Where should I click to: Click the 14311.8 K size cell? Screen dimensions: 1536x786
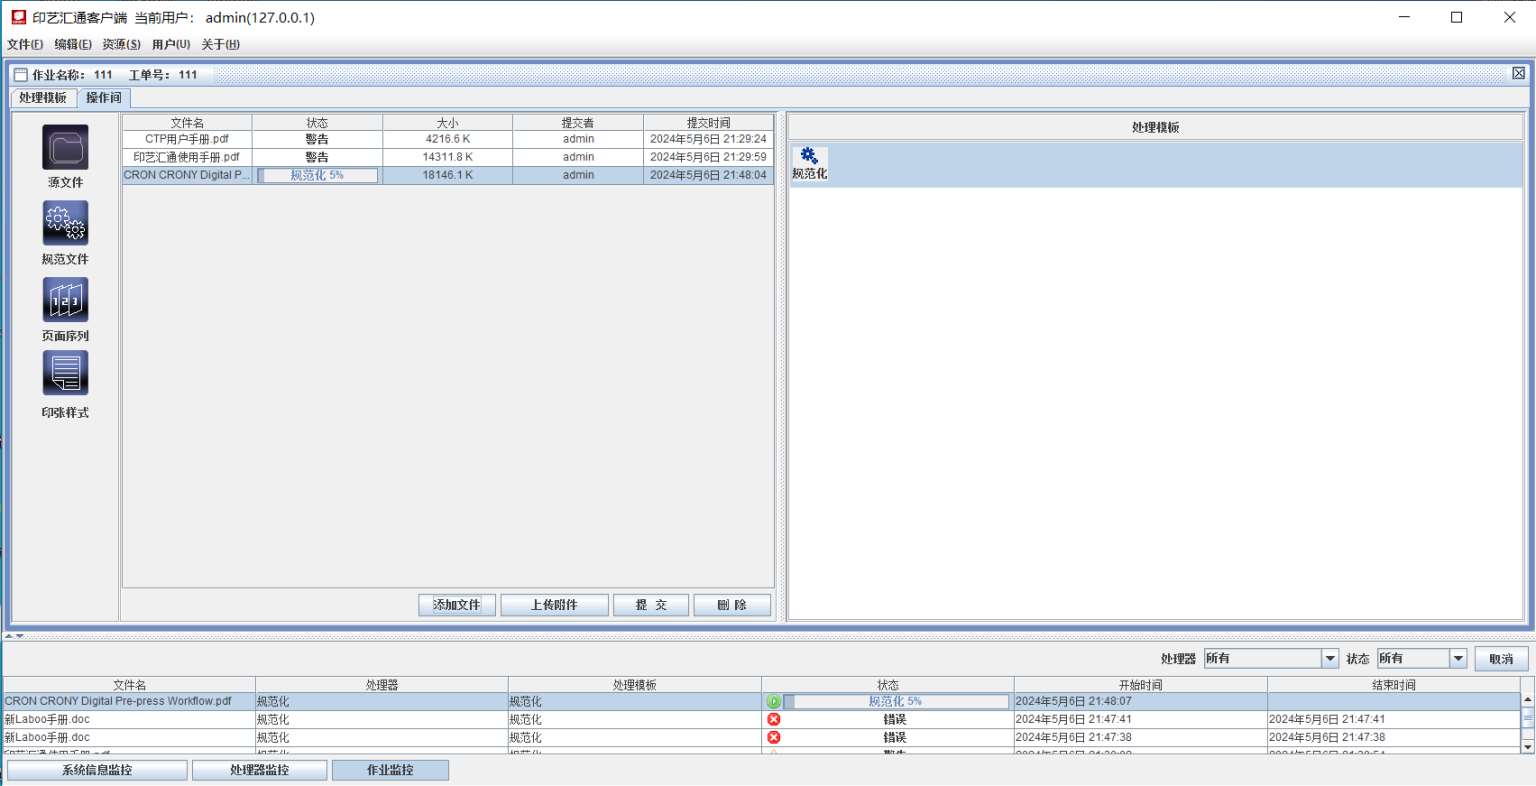447,157
